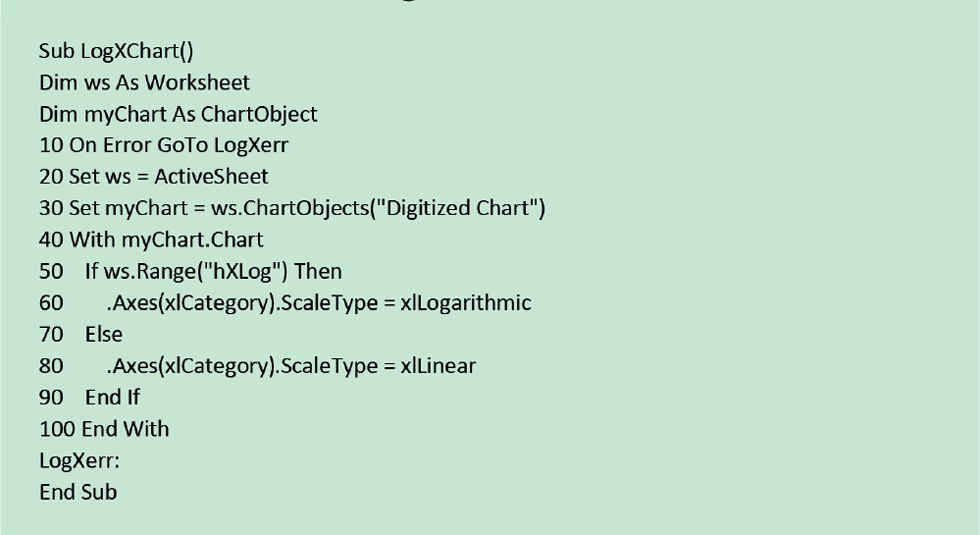Click the "Digitized Chart" string literal

(x=461, y=209)
